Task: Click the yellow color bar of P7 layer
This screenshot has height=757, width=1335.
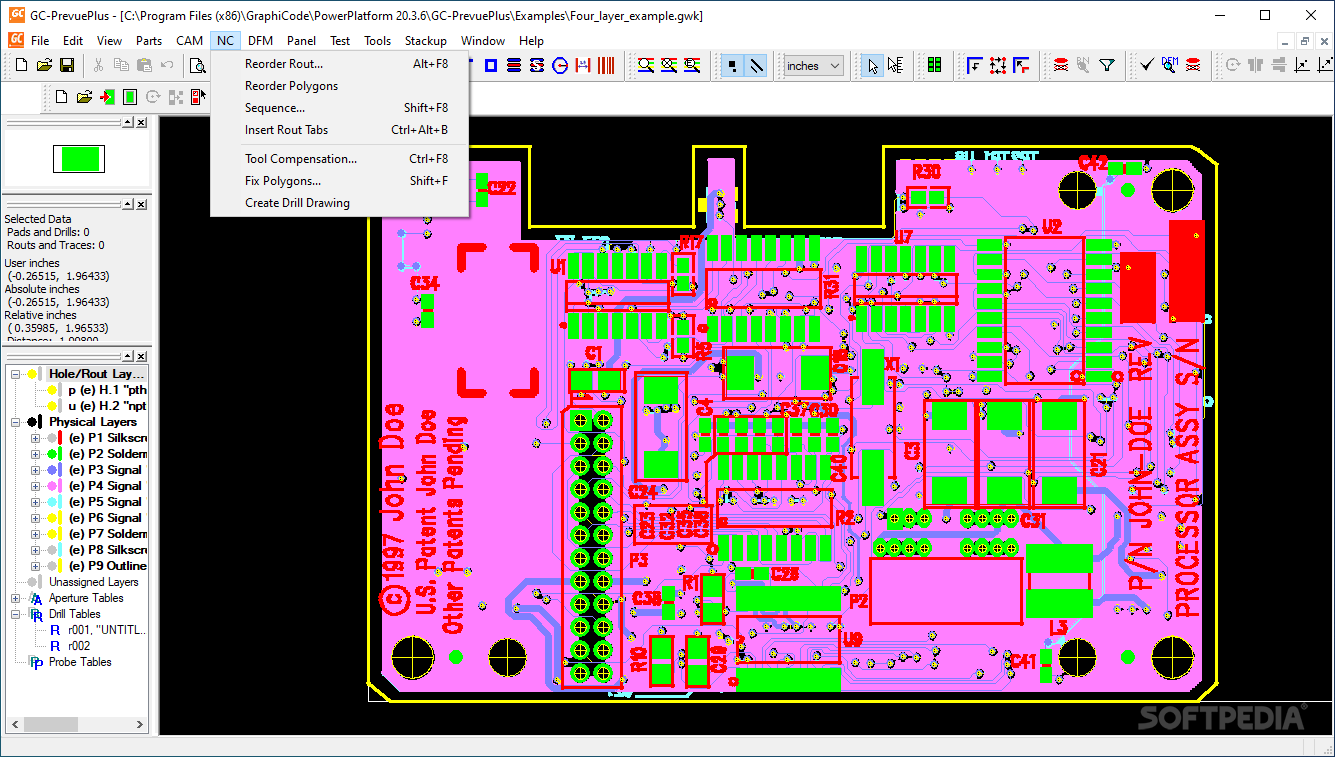Action: (60, 534)
